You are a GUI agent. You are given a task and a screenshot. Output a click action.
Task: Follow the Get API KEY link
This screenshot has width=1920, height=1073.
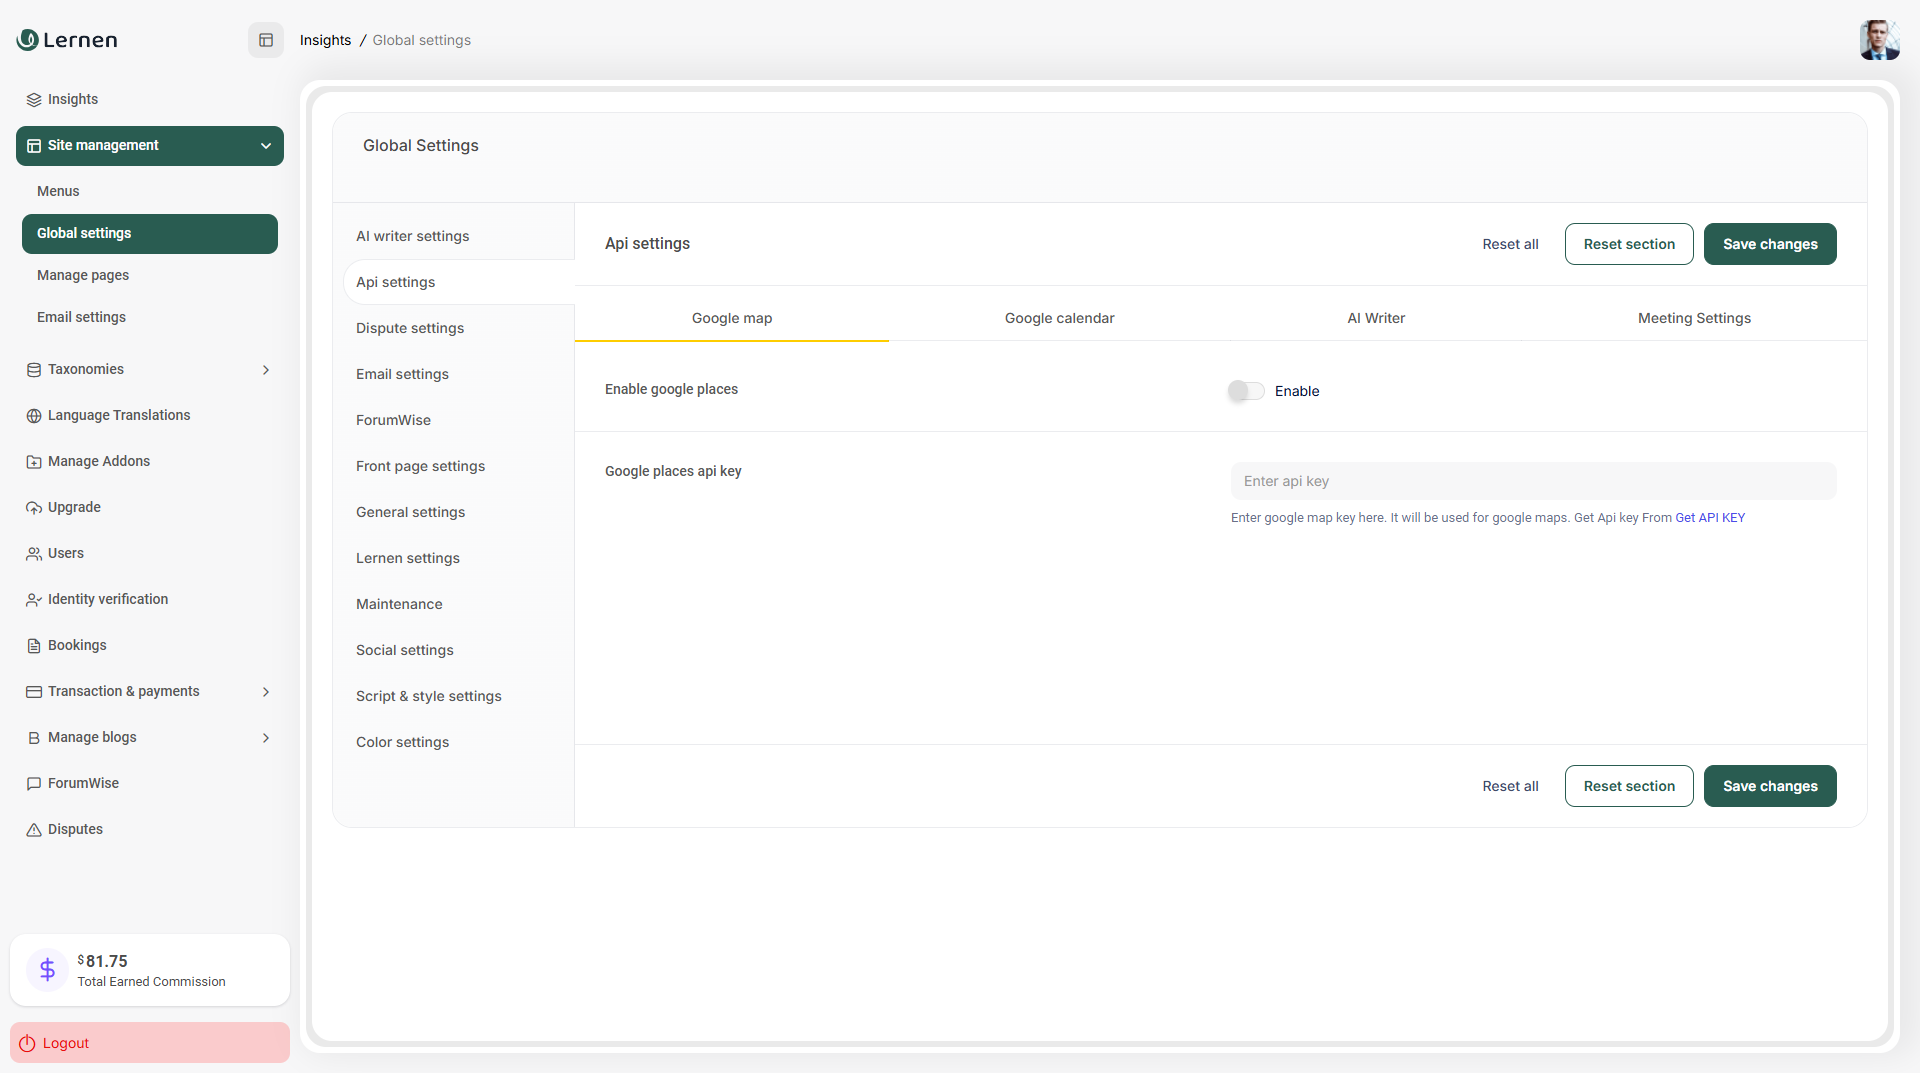pyautogui.click(x=1710, y=518)
